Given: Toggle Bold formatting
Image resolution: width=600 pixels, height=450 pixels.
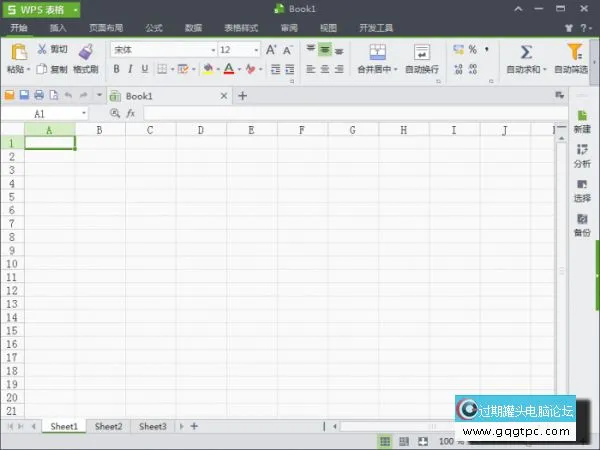Looking at the screenshot, I should click(116, 69).
